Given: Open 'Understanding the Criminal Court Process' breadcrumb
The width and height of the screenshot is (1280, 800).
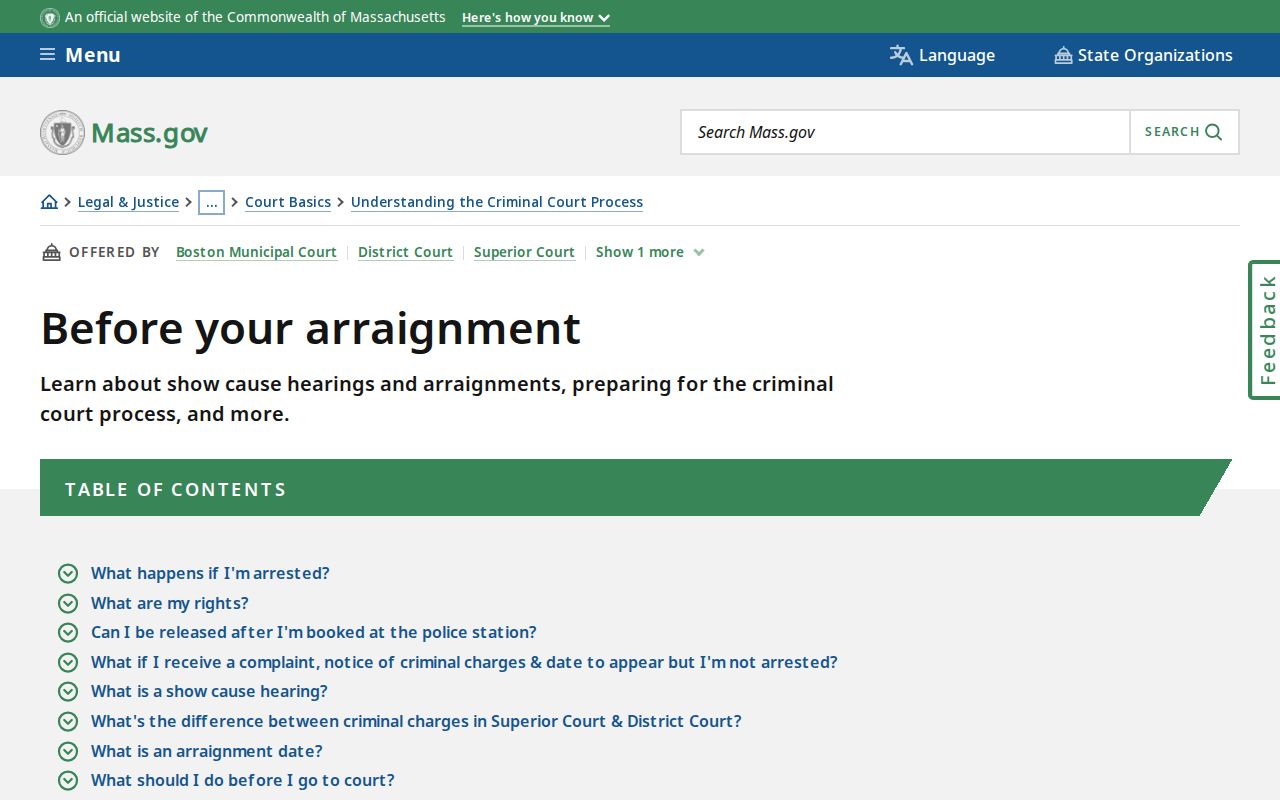Looking at the screenshot, I should point(497,202).
